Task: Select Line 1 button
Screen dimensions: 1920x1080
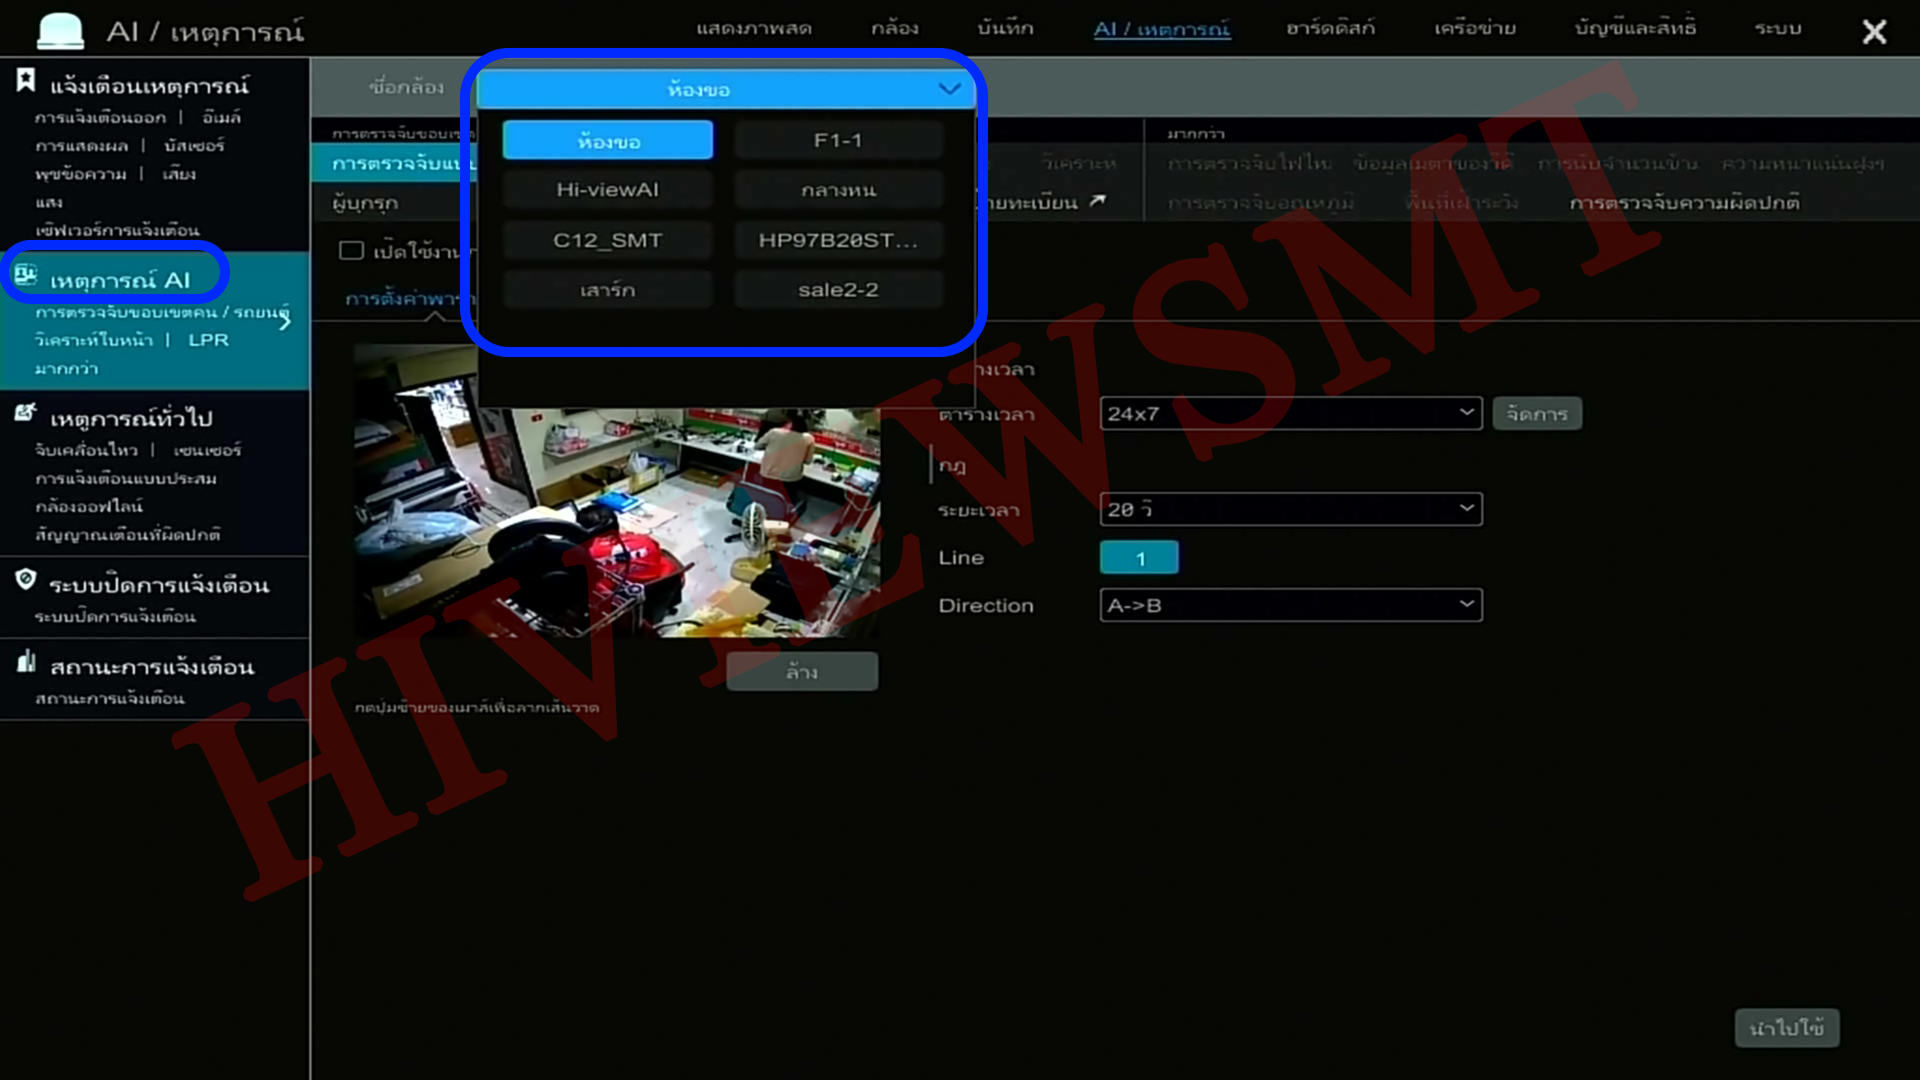Action: tap(1139, 558)
